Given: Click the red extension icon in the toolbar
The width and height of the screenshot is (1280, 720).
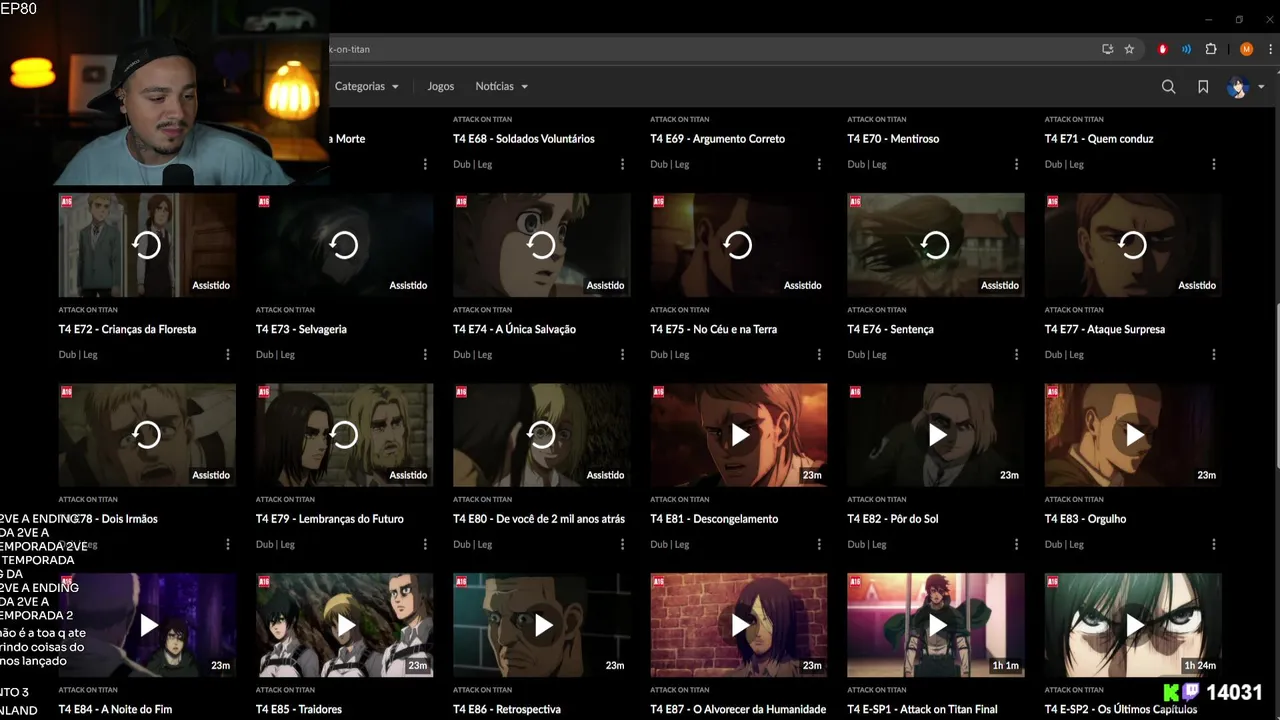Looking at the screenshot, I should 1162,49.
